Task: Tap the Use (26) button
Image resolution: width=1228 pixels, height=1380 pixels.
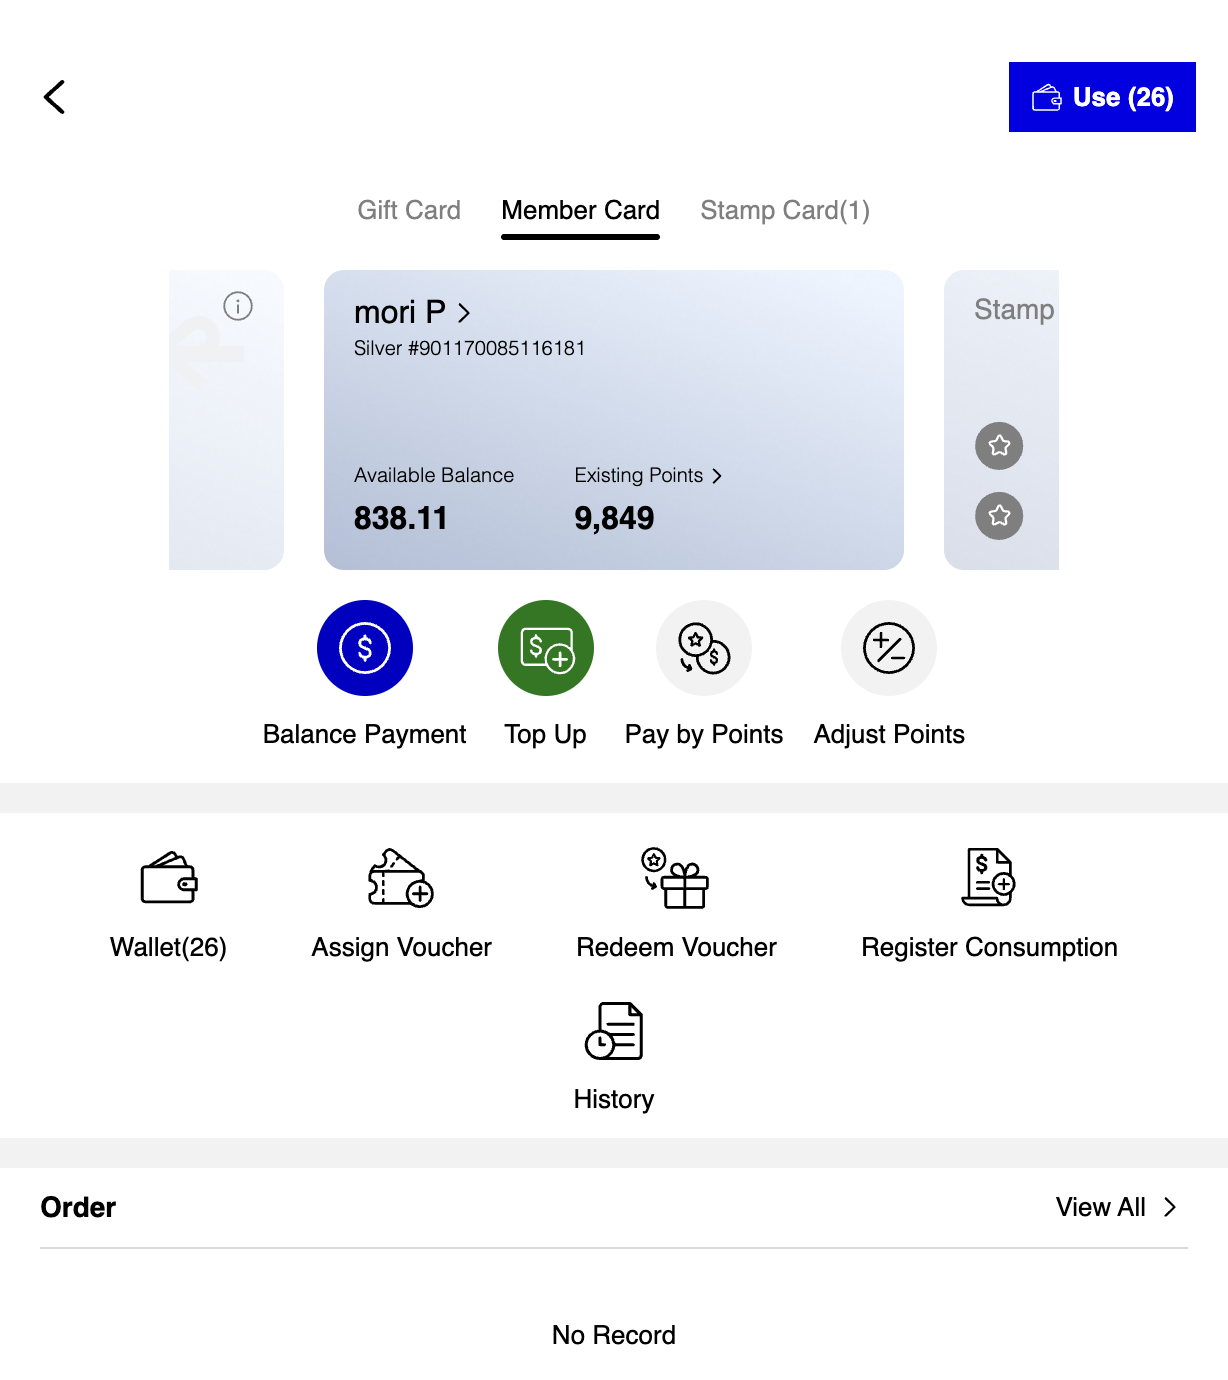Action: tap(1102, 97)
